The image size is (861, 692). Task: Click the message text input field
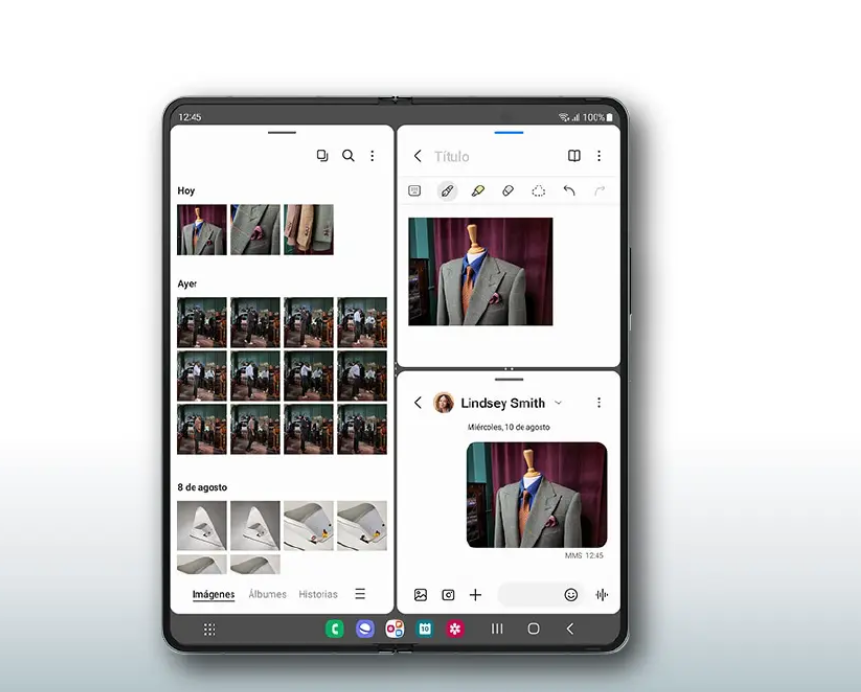click(x=528, y=595)
